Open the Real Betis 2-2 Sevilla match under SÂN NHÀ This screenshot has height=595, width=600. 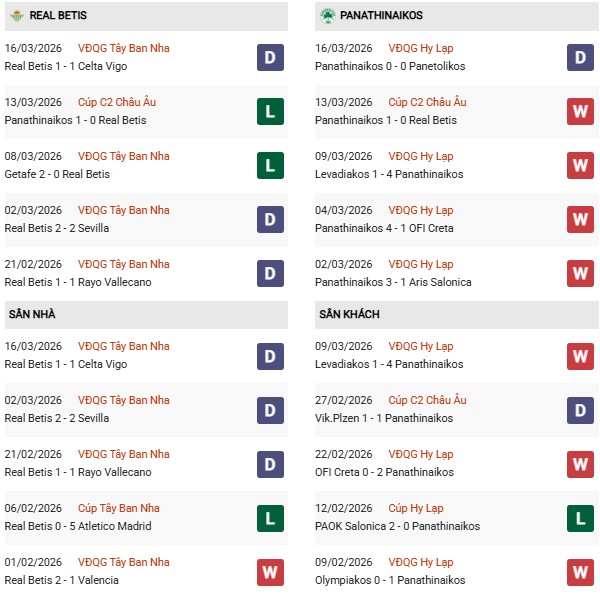click(57, 418)
